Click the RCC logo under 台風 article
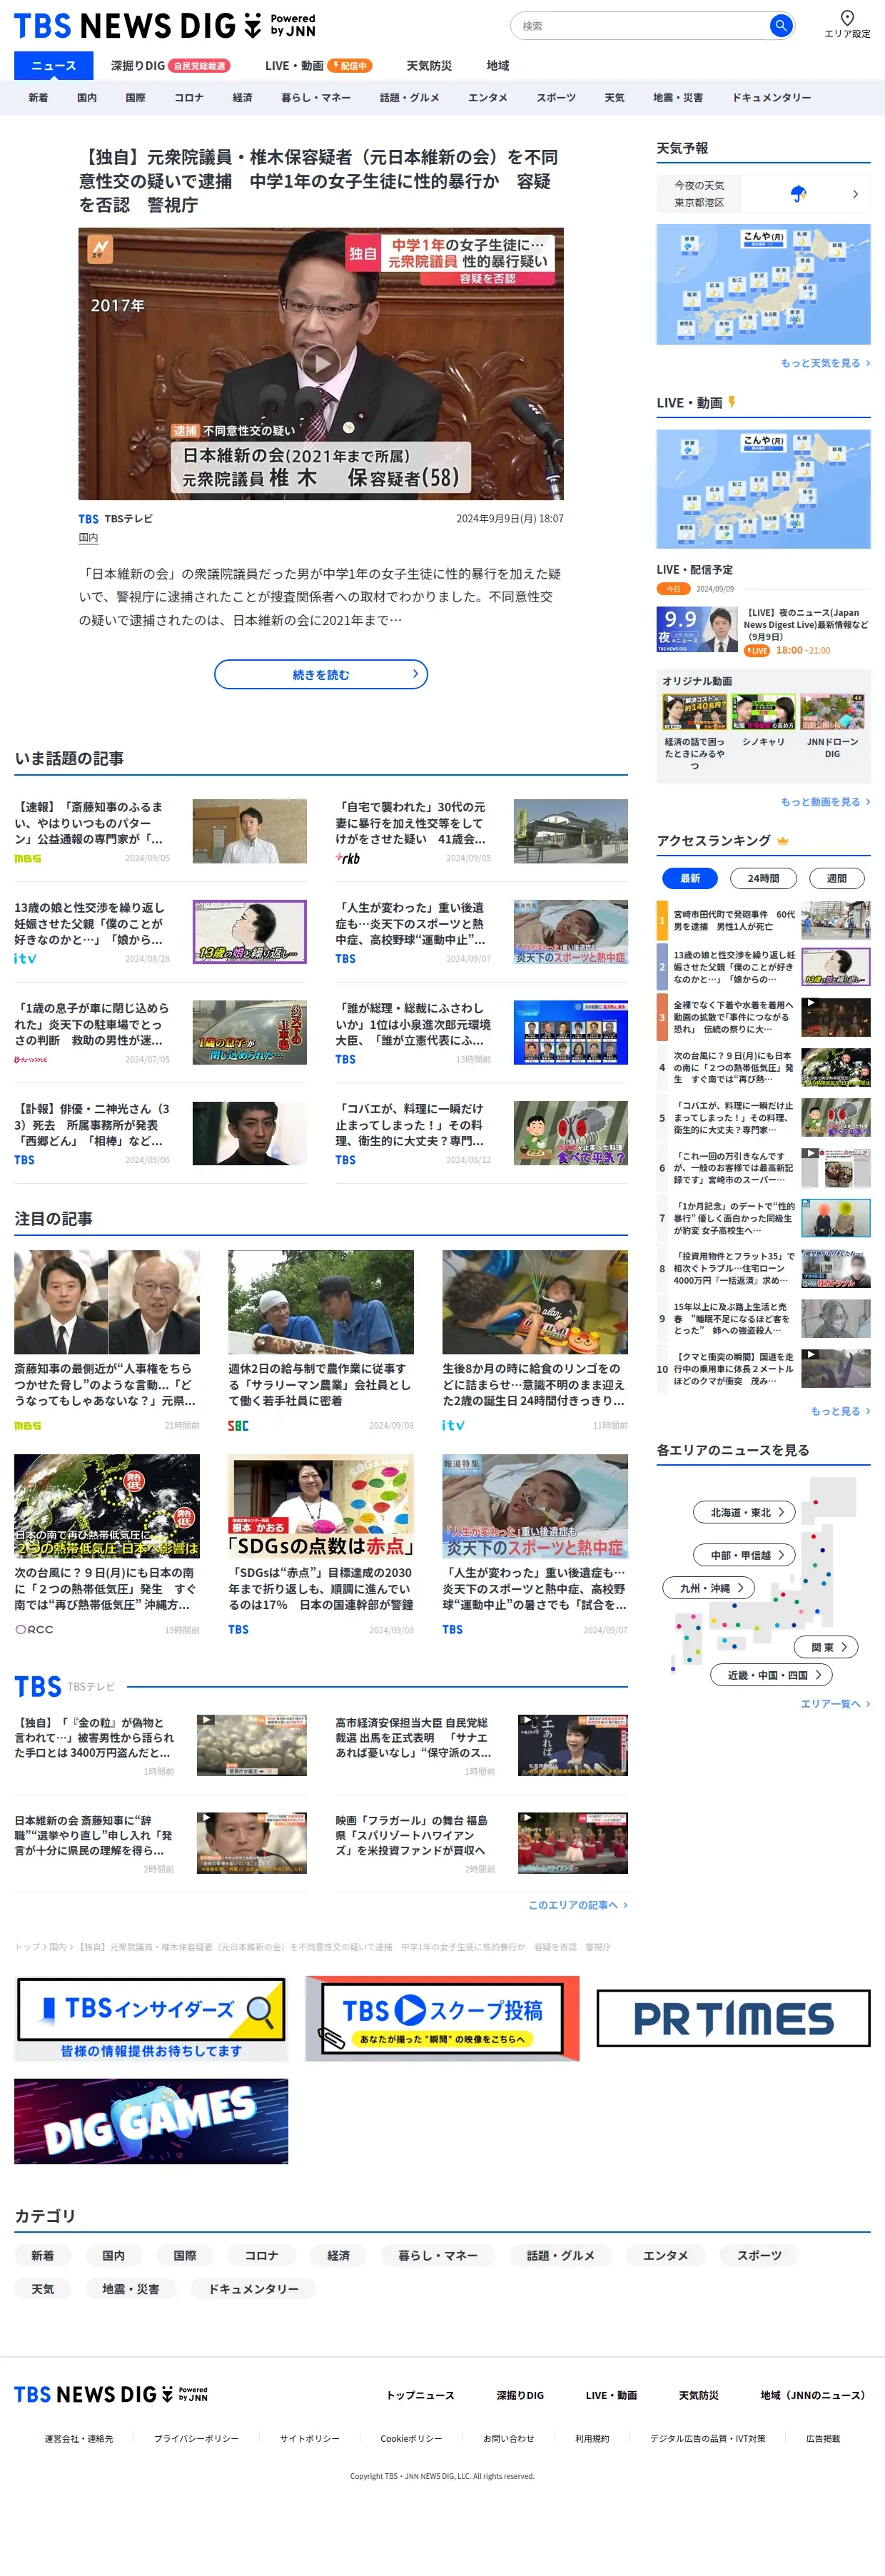The image size is (885, 2576). click(x=34, y=1629)
